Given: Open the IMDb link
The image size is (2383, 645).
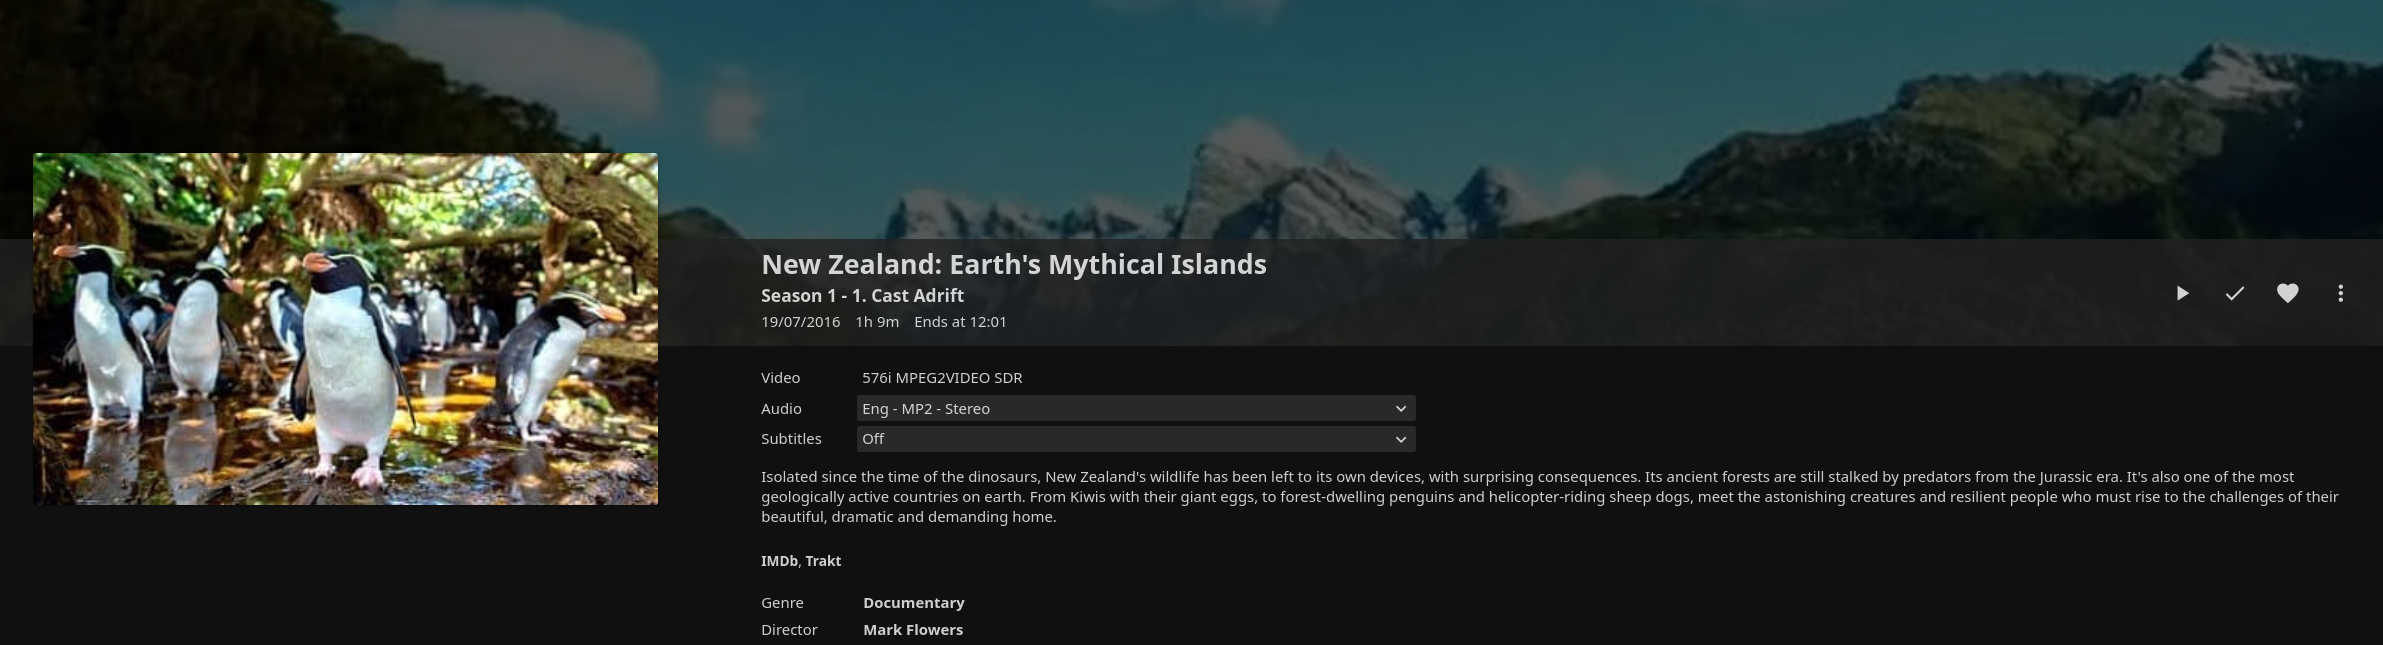Looking at the screenshot, I should point(777,560).
